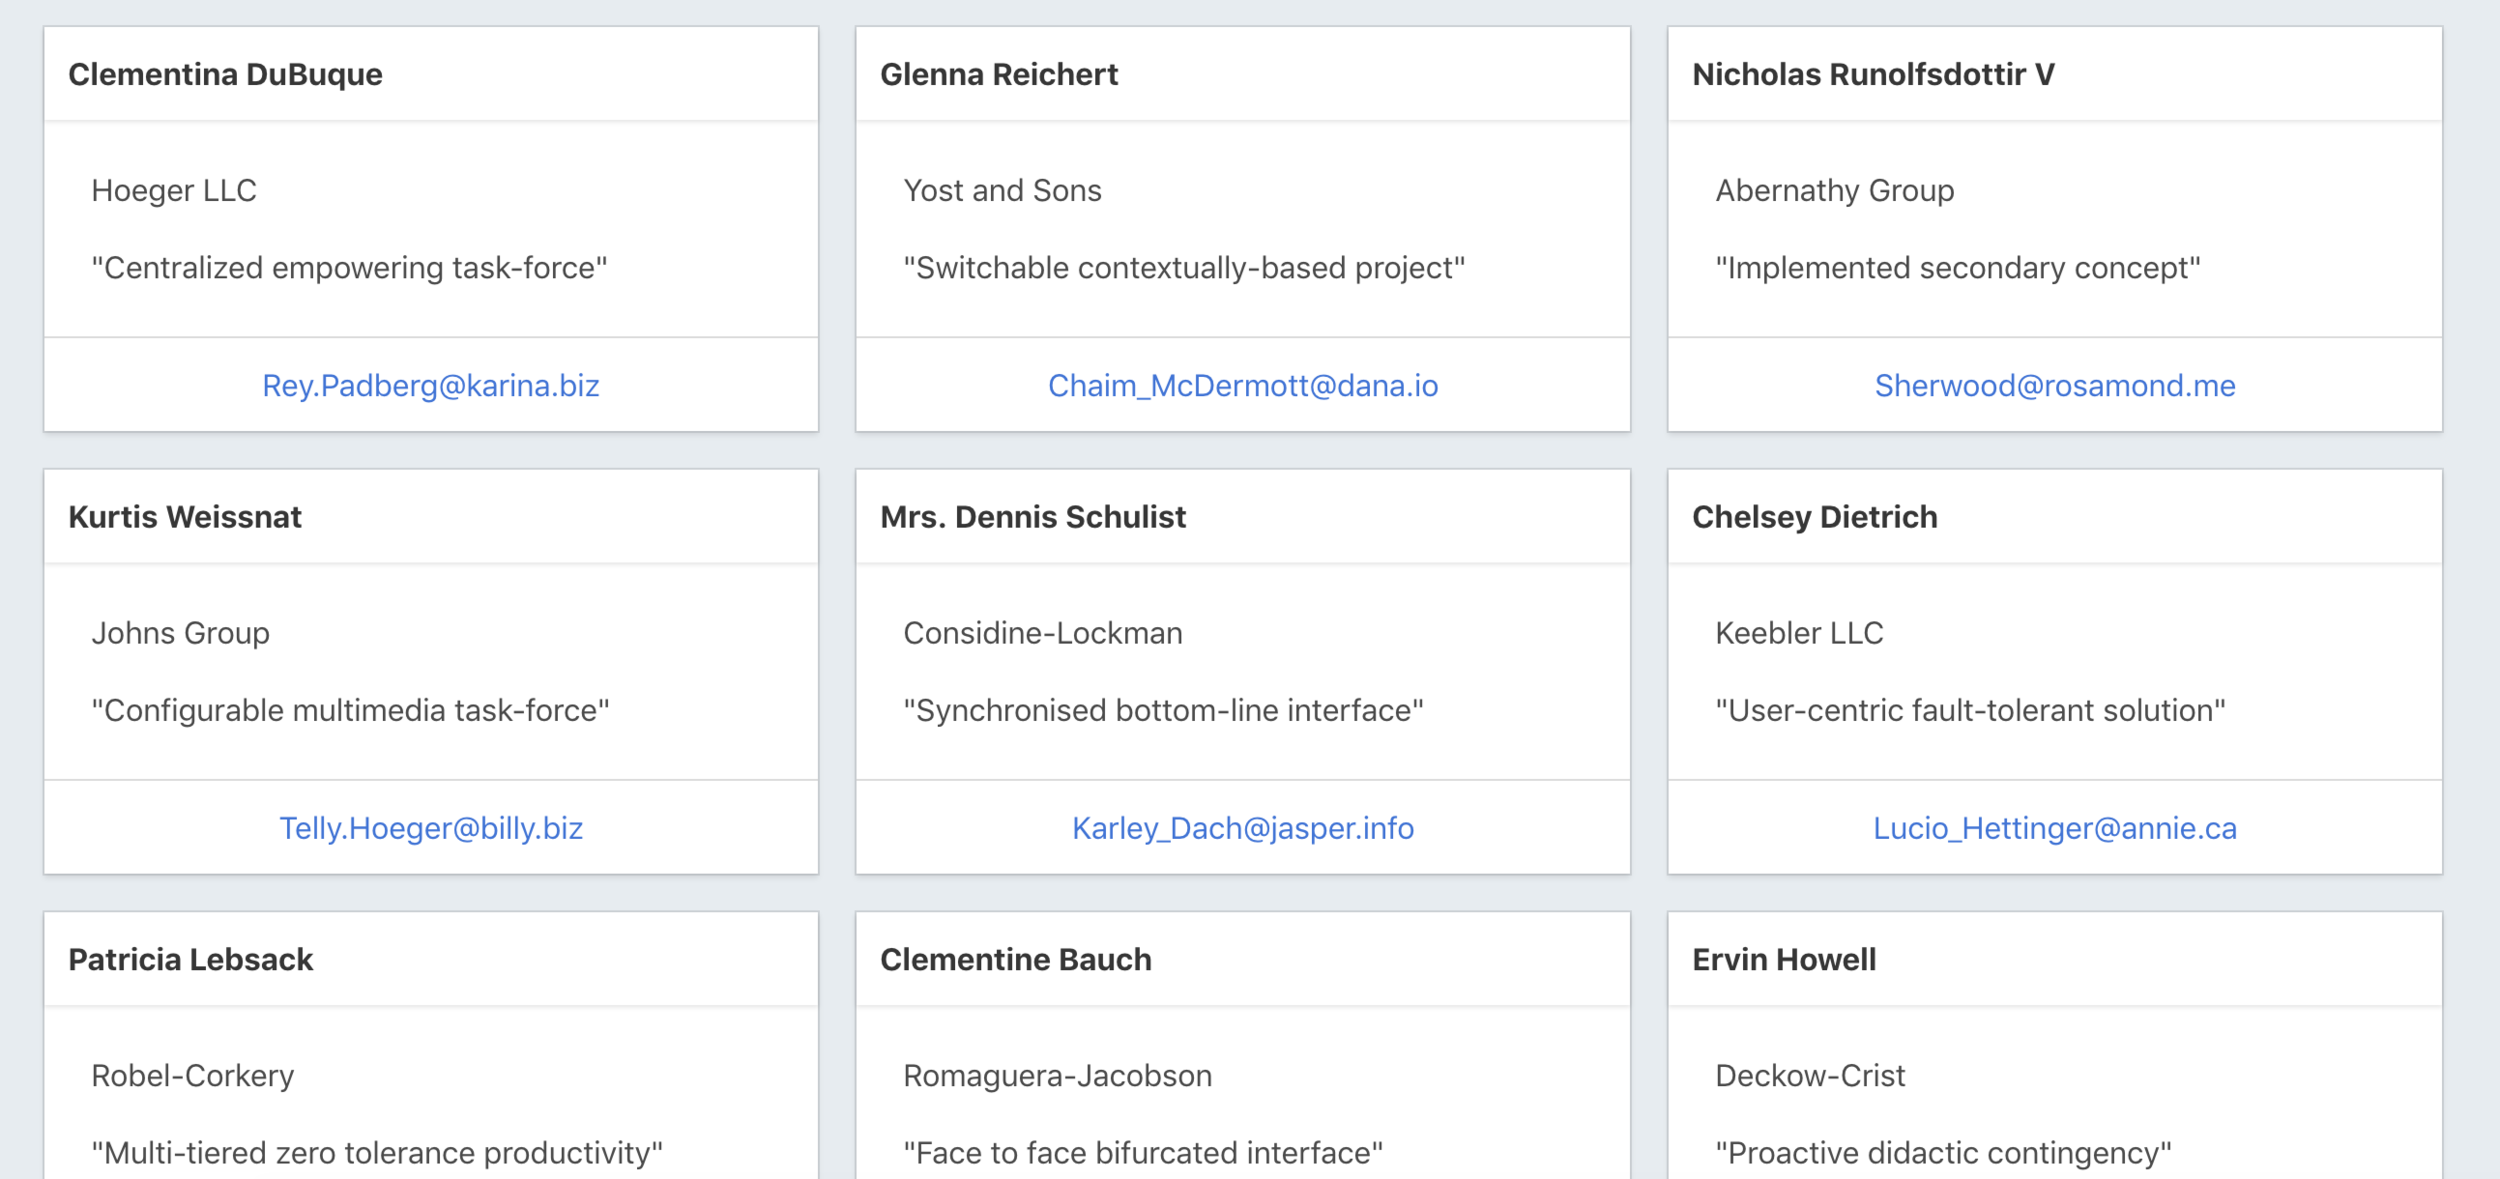Open the Karley_Dach@jasper.info email link

pyautogui.click(x=1243, y=828)
